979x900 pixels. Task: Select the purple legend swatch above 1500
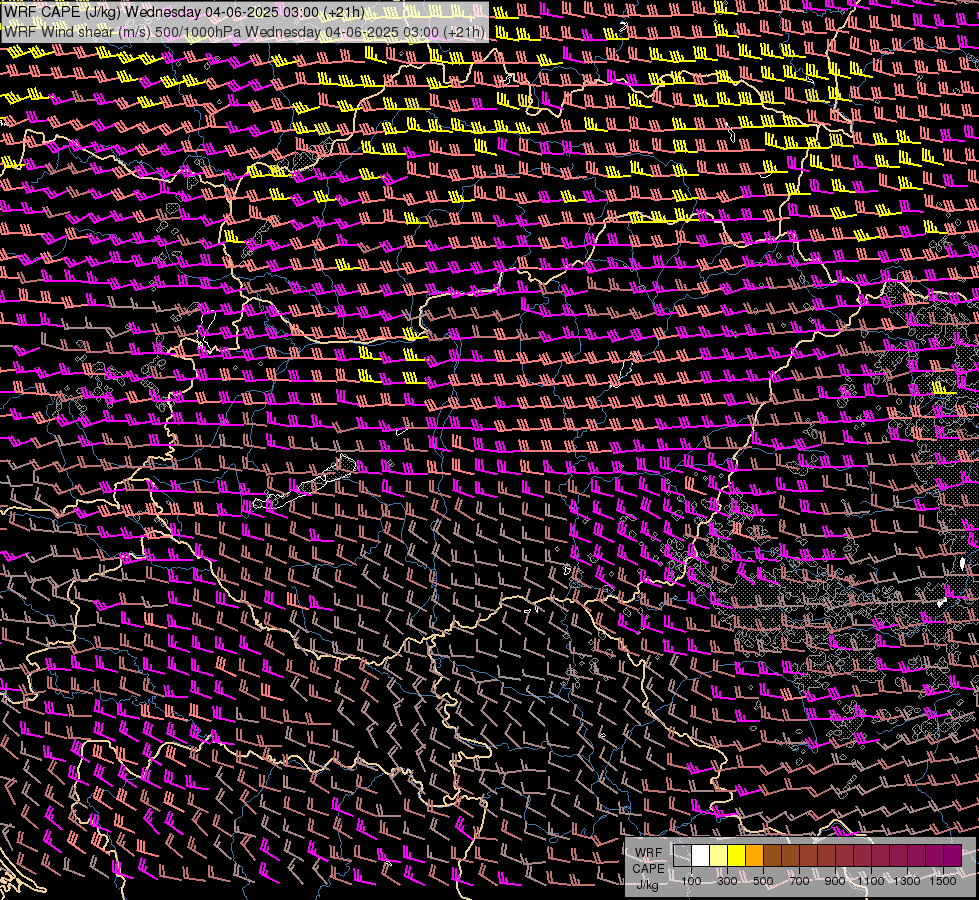click(952, 855)
